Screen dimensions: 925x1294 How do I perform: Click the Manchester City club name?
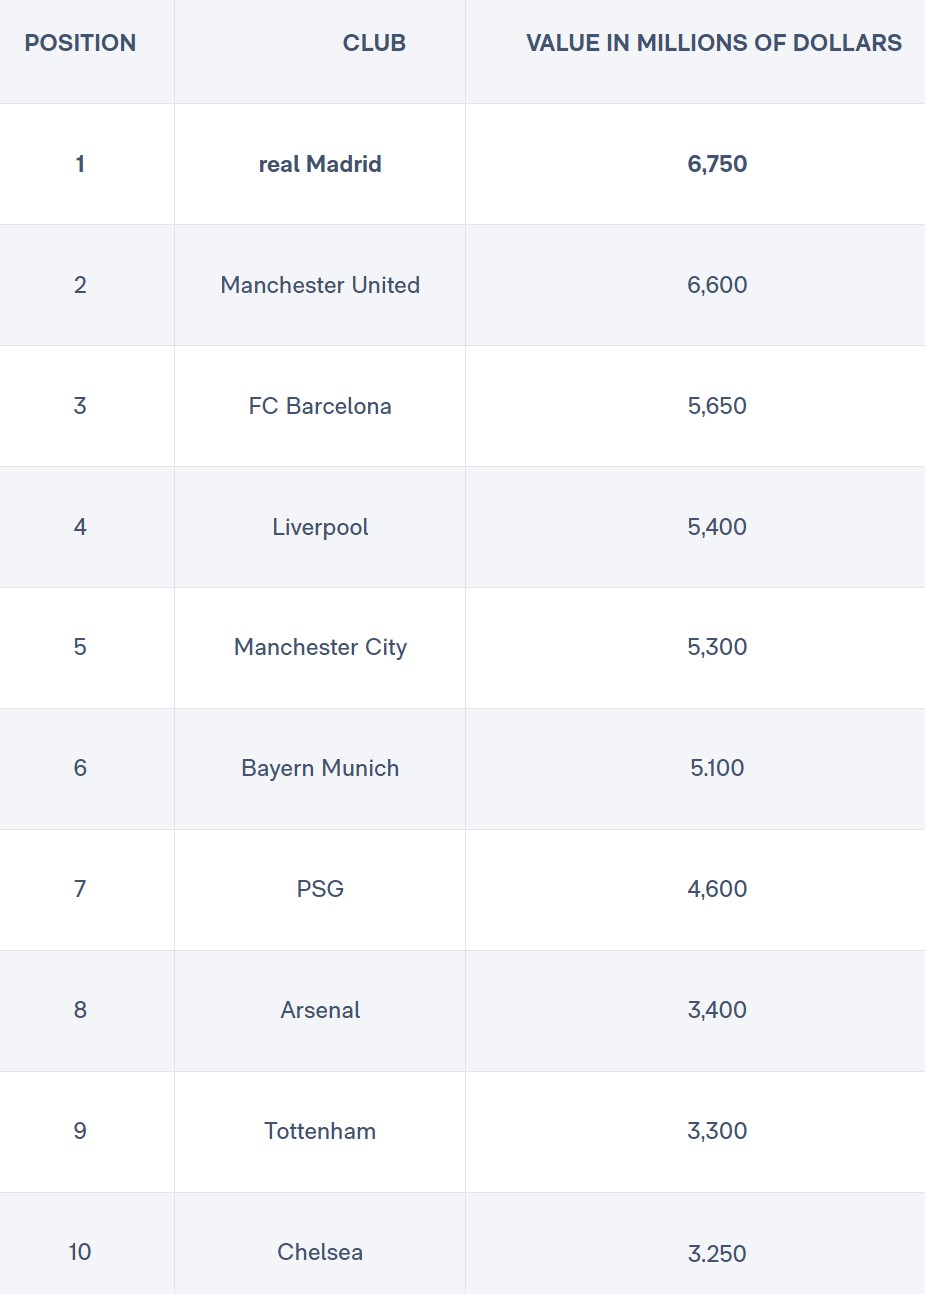point(320,647)
